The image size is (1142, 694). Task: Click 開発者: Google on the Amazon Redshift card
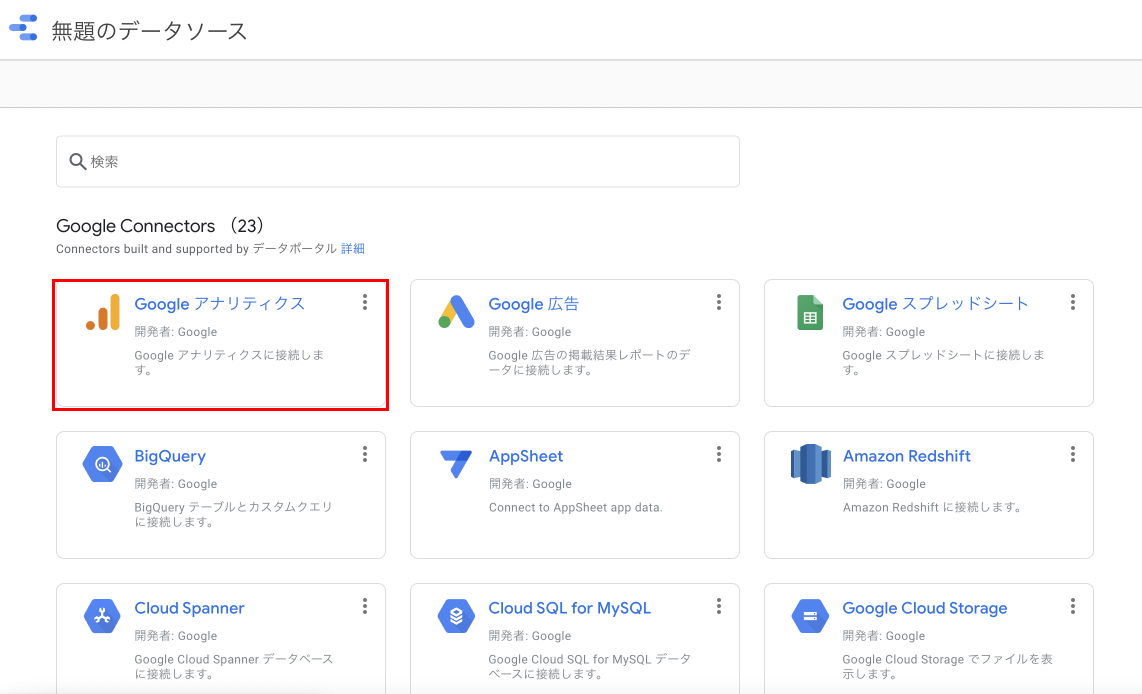click(x=884, y=484)
